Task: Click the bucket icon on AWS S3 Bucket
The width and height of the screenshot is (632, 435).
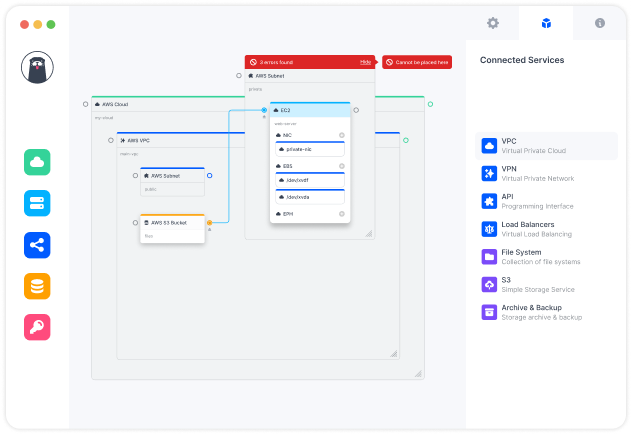Action: pos(146,223)
